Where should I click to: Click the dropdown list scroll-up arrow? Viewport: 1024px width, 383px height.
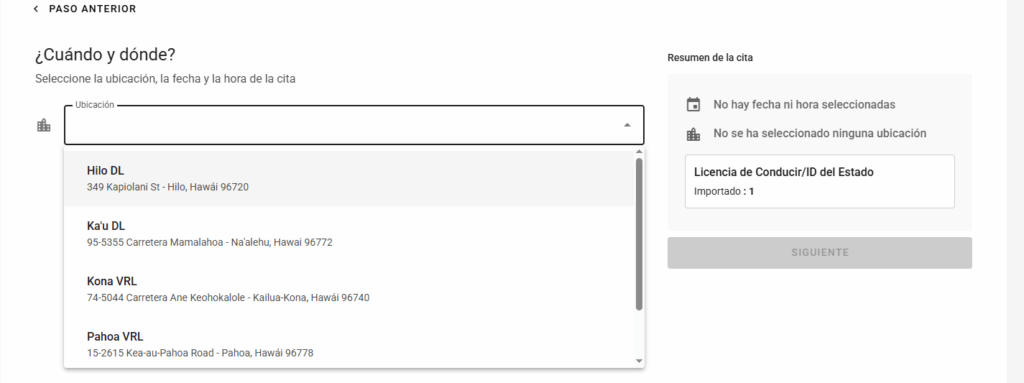[639, 152]
